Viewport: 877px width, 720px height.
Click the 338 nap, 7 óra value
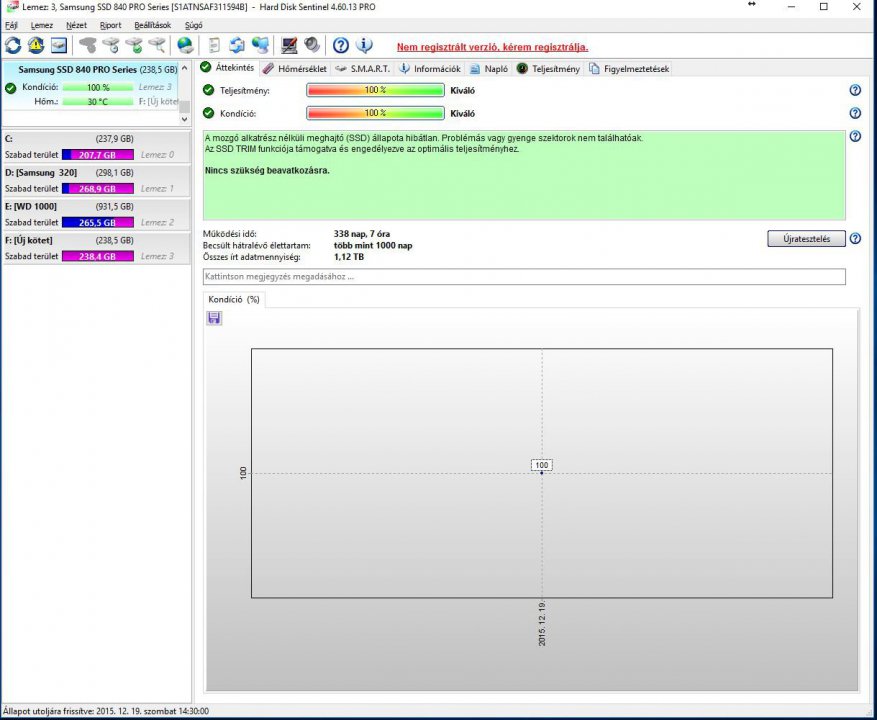pos(362,234)
